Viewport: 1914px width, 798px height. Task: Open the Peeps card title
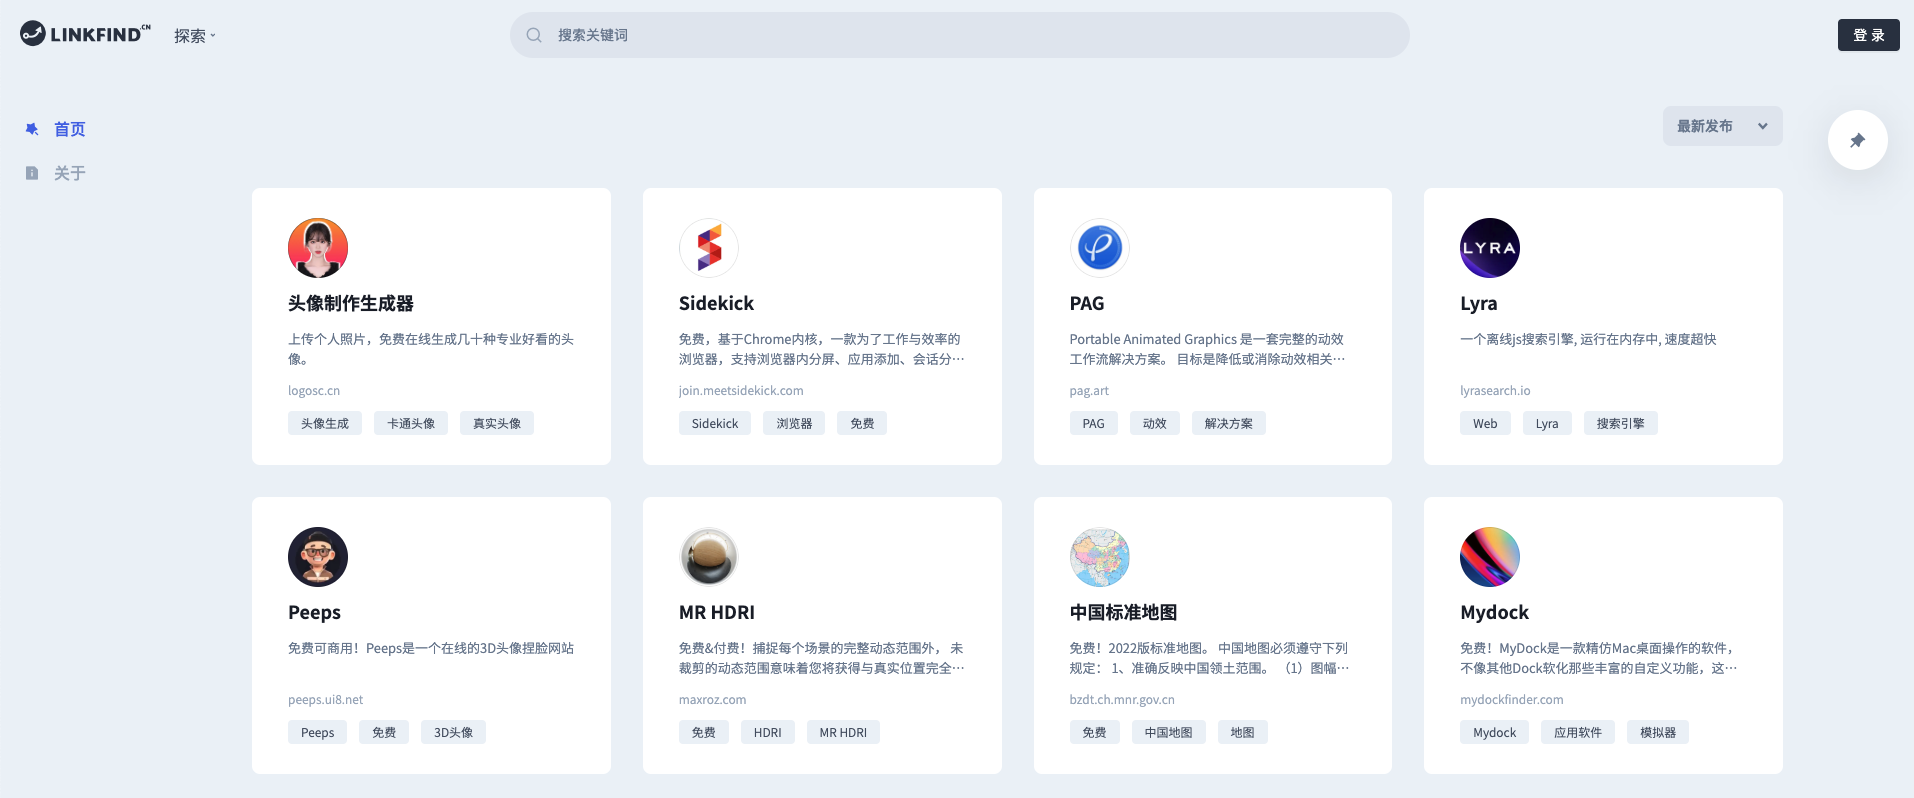[x=314, y=612]
